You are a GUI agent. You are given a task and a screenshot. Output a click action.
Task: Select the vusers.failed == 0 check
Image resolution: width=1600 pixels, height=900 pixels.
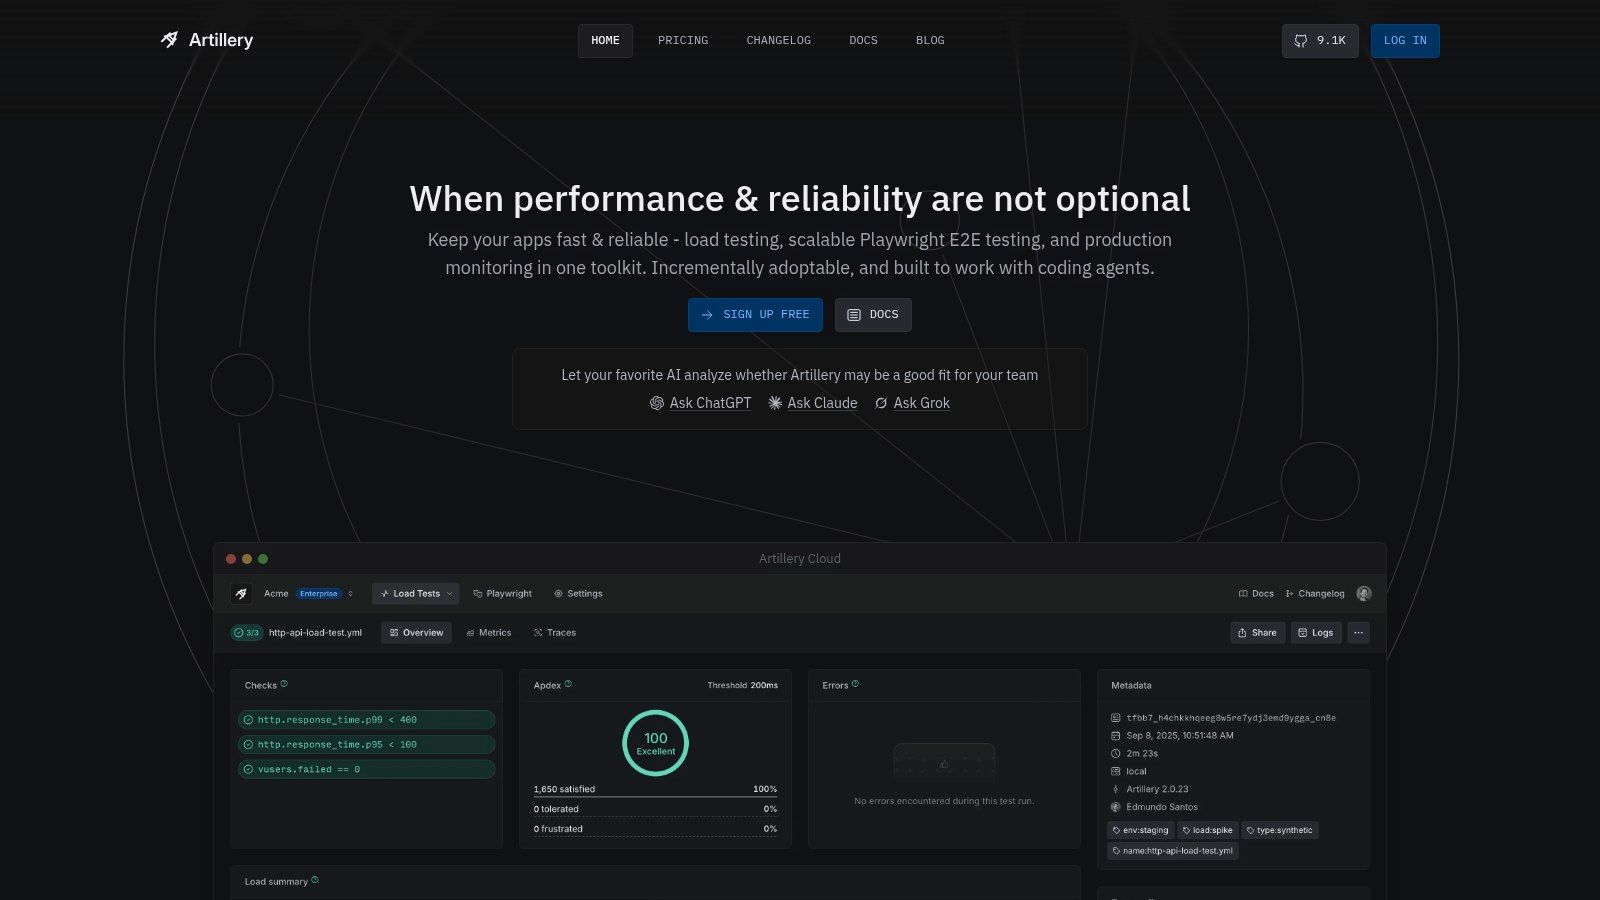pyautogui.click(x=366, y=770)
